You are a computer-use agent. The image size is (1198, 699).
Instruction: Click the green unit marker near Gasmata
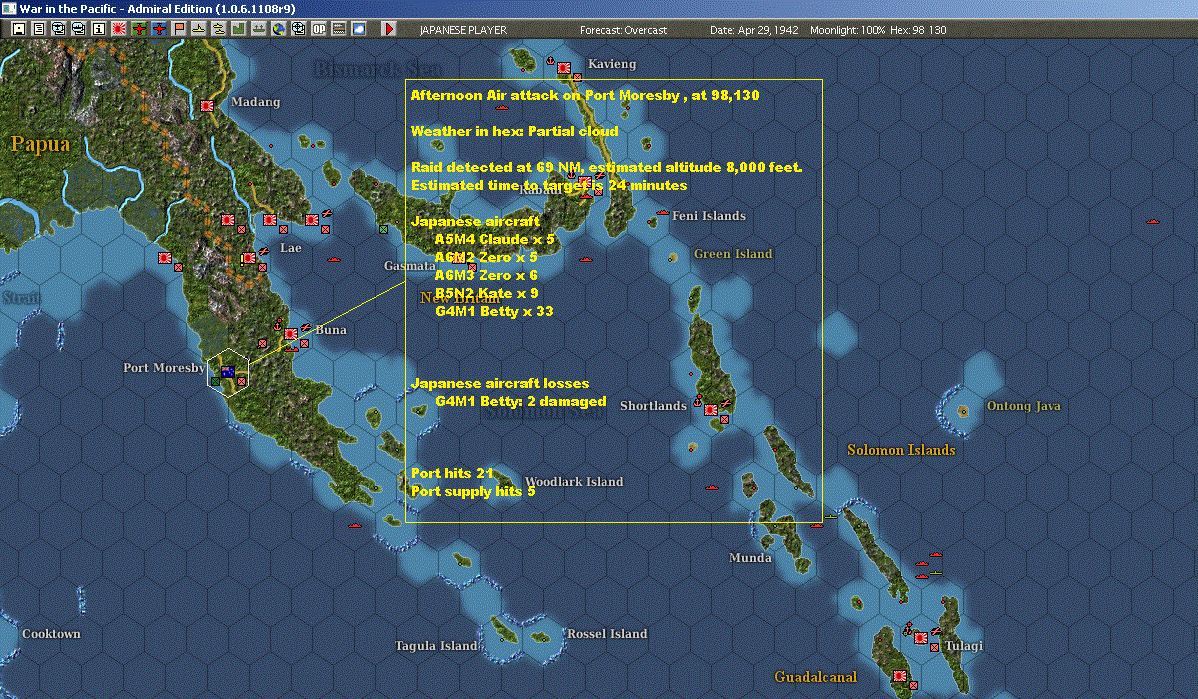(x=384, y=229)
